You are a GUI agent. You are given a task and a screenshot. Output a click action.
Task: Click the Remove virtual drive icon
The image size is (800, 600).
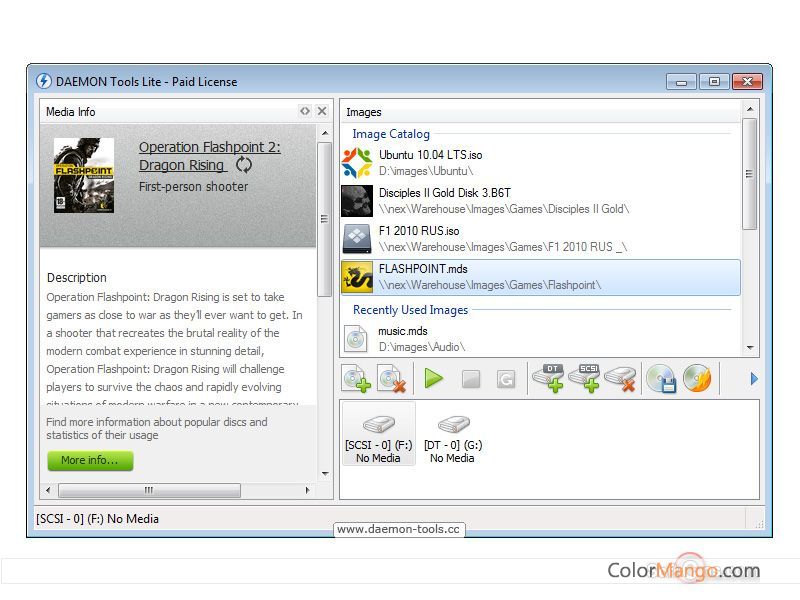(620, 379)
